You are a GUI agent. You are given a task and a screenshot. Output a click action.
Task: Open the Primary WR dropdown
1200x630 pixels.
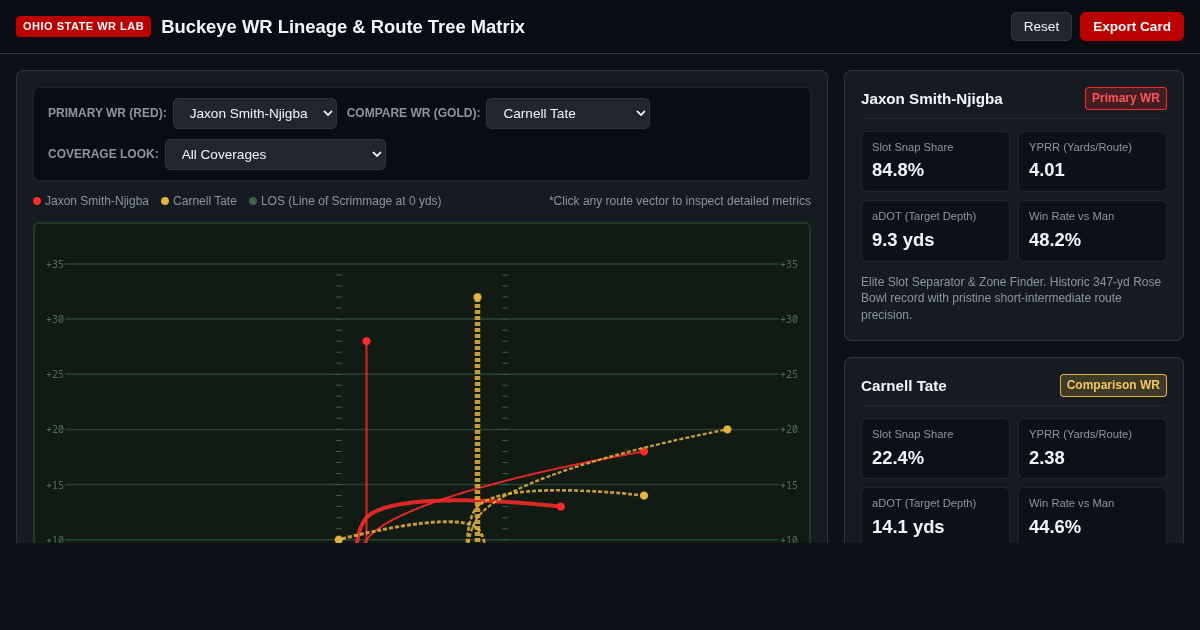(x=255, y=113)
